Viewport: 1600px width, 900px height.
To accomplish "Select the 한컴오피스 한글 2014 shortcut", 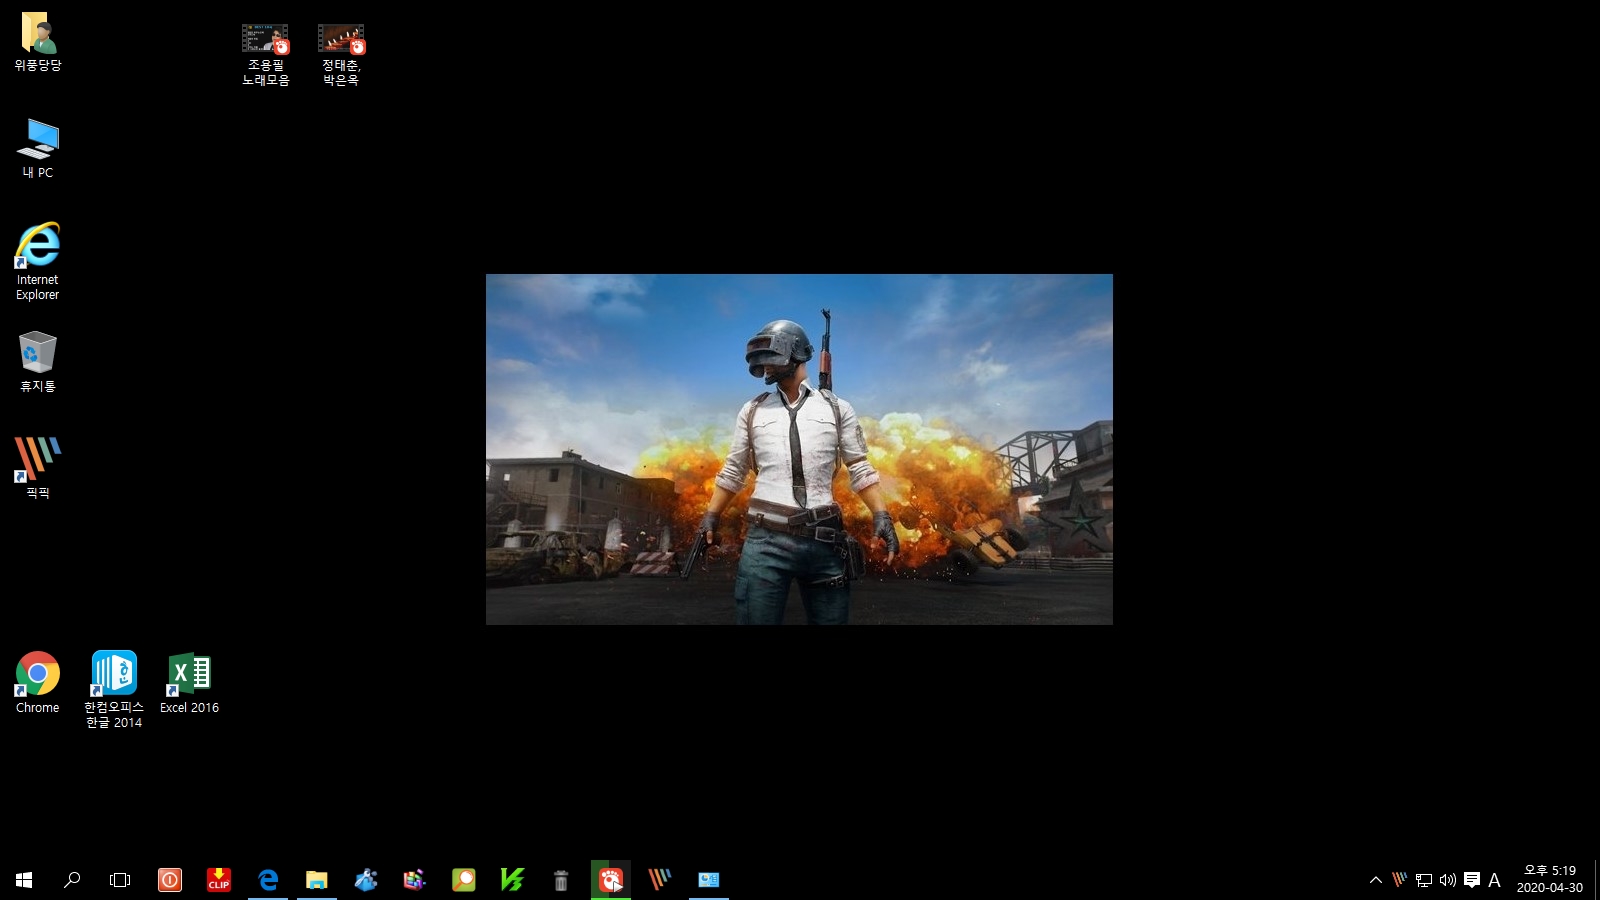I will point(114,690).
